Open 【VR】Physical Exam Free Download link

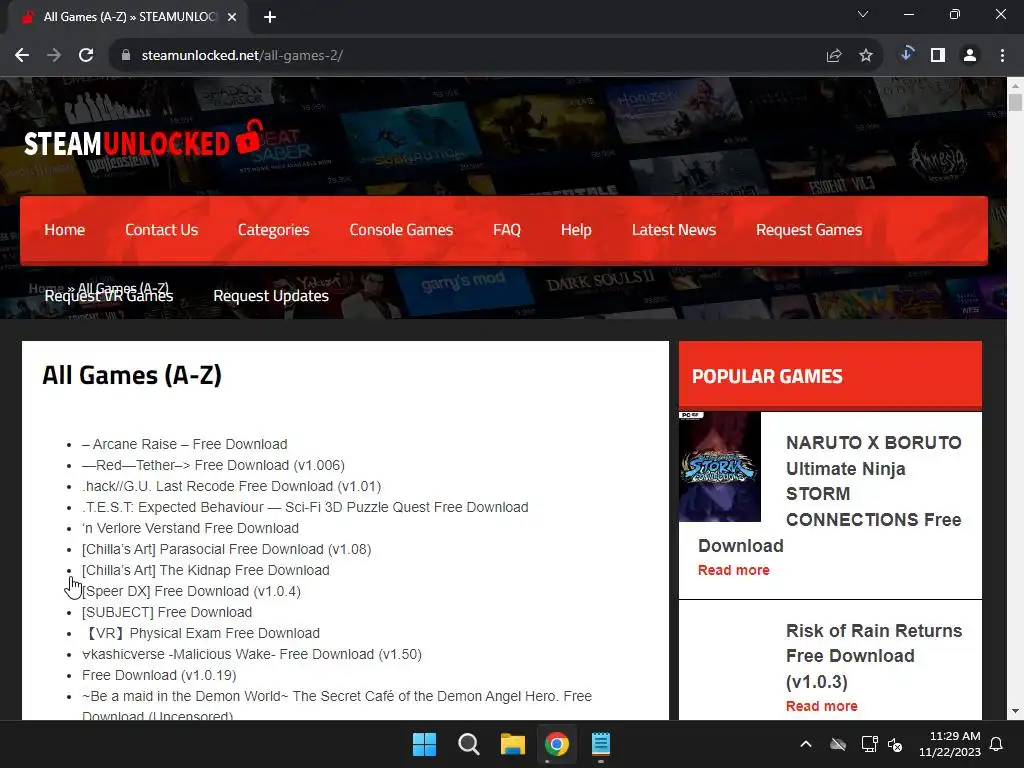click(x=201, y=633)
